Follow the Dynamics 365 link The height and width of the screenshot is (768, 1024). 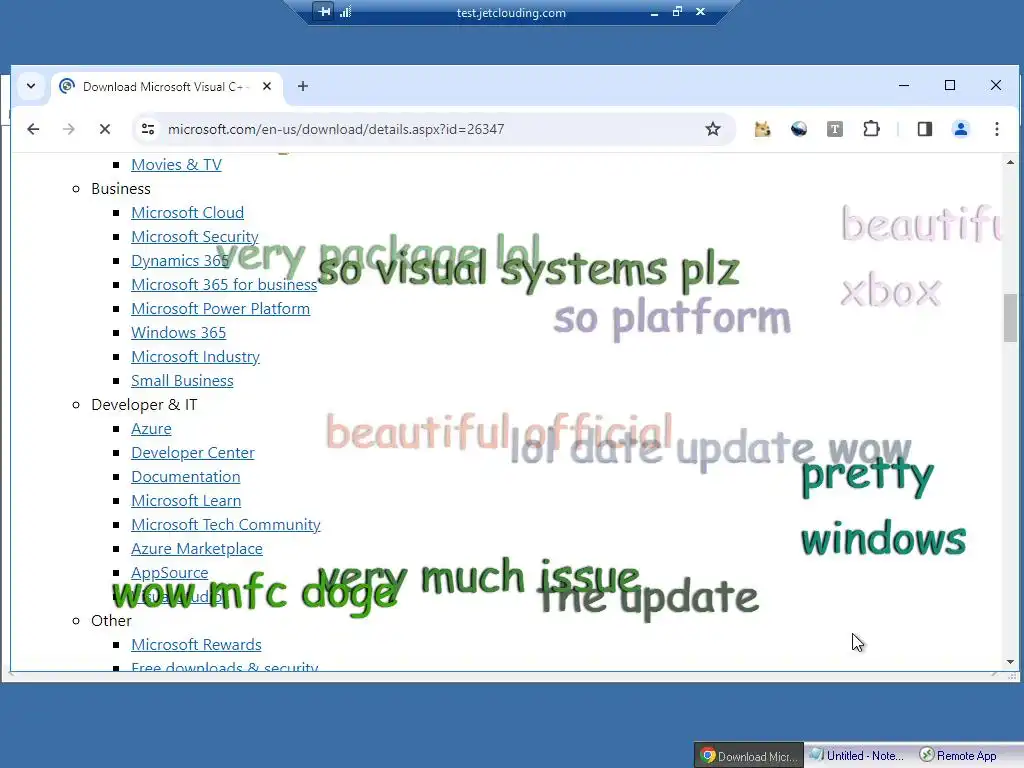pos(180,261)
